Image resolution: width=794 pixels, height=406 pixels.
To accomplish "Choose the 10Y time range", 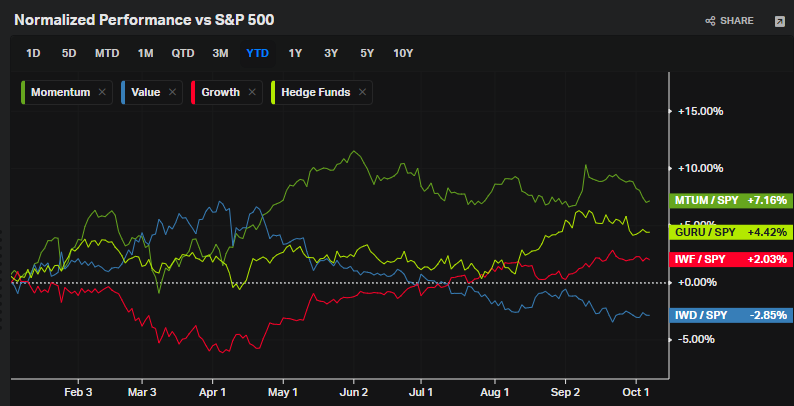I will (403, 53).
